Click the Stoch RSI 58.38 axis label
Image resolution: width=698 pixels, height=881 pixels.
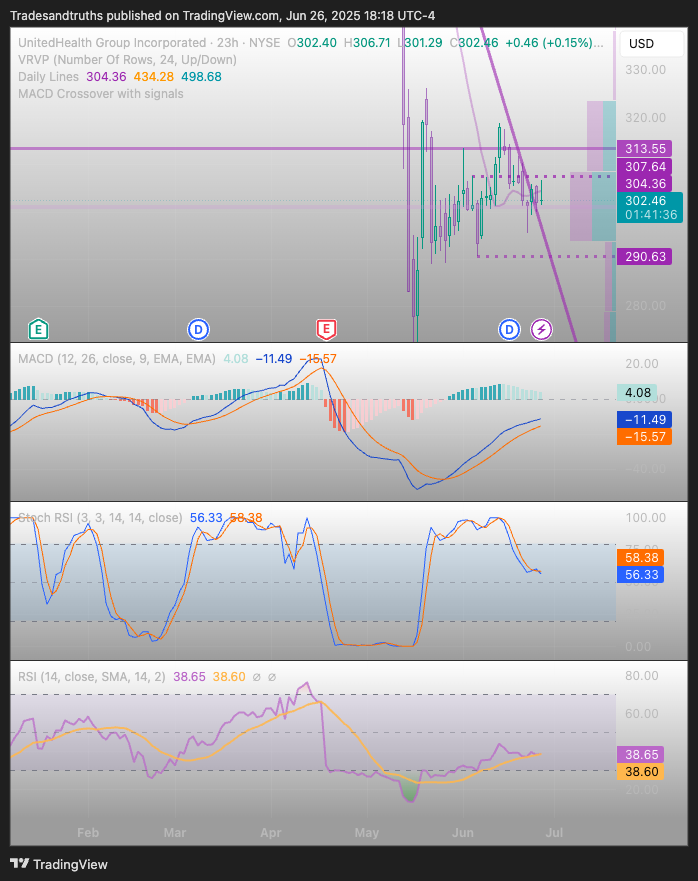click(641, 557)
